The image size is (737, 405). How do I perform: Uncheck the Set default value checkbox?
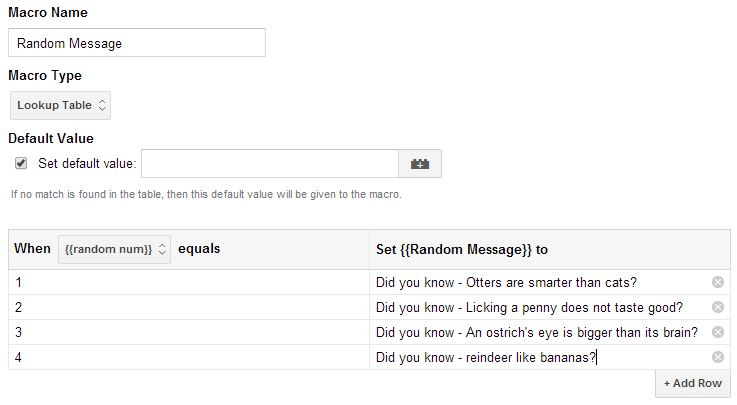(x=21, y=164)
